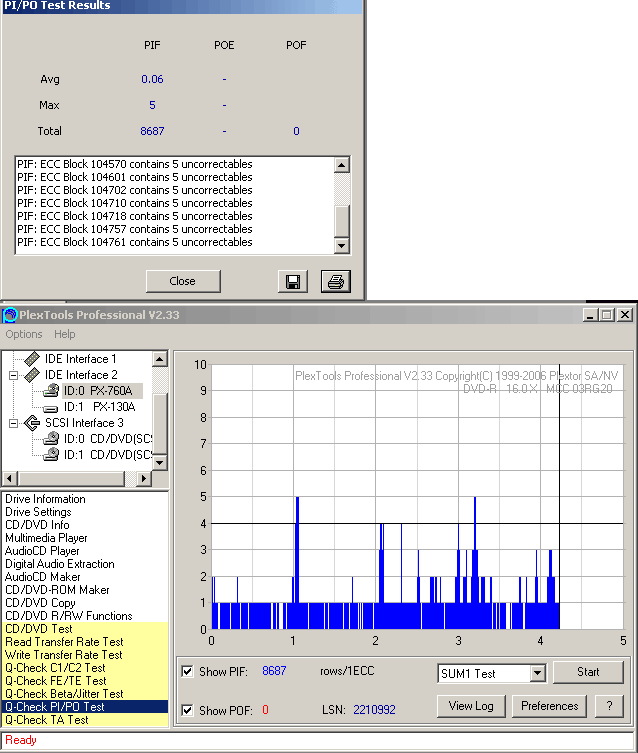This screenshot has height=753, width=638.
Task: Open the Help menu
Action: (x=64, y=334)
